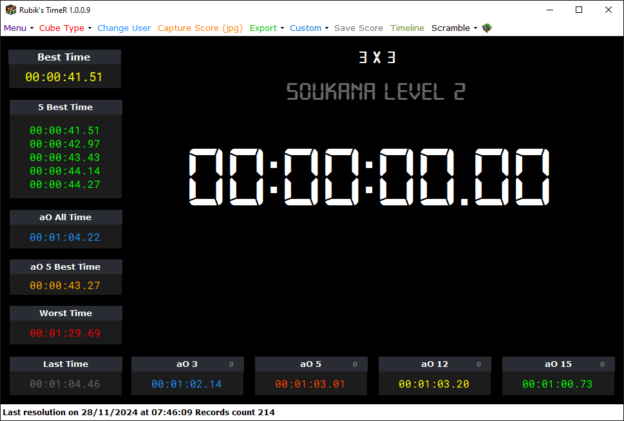Select the fastest time 00:00:41.51 in 5 Best Time

tap(64, 130)
